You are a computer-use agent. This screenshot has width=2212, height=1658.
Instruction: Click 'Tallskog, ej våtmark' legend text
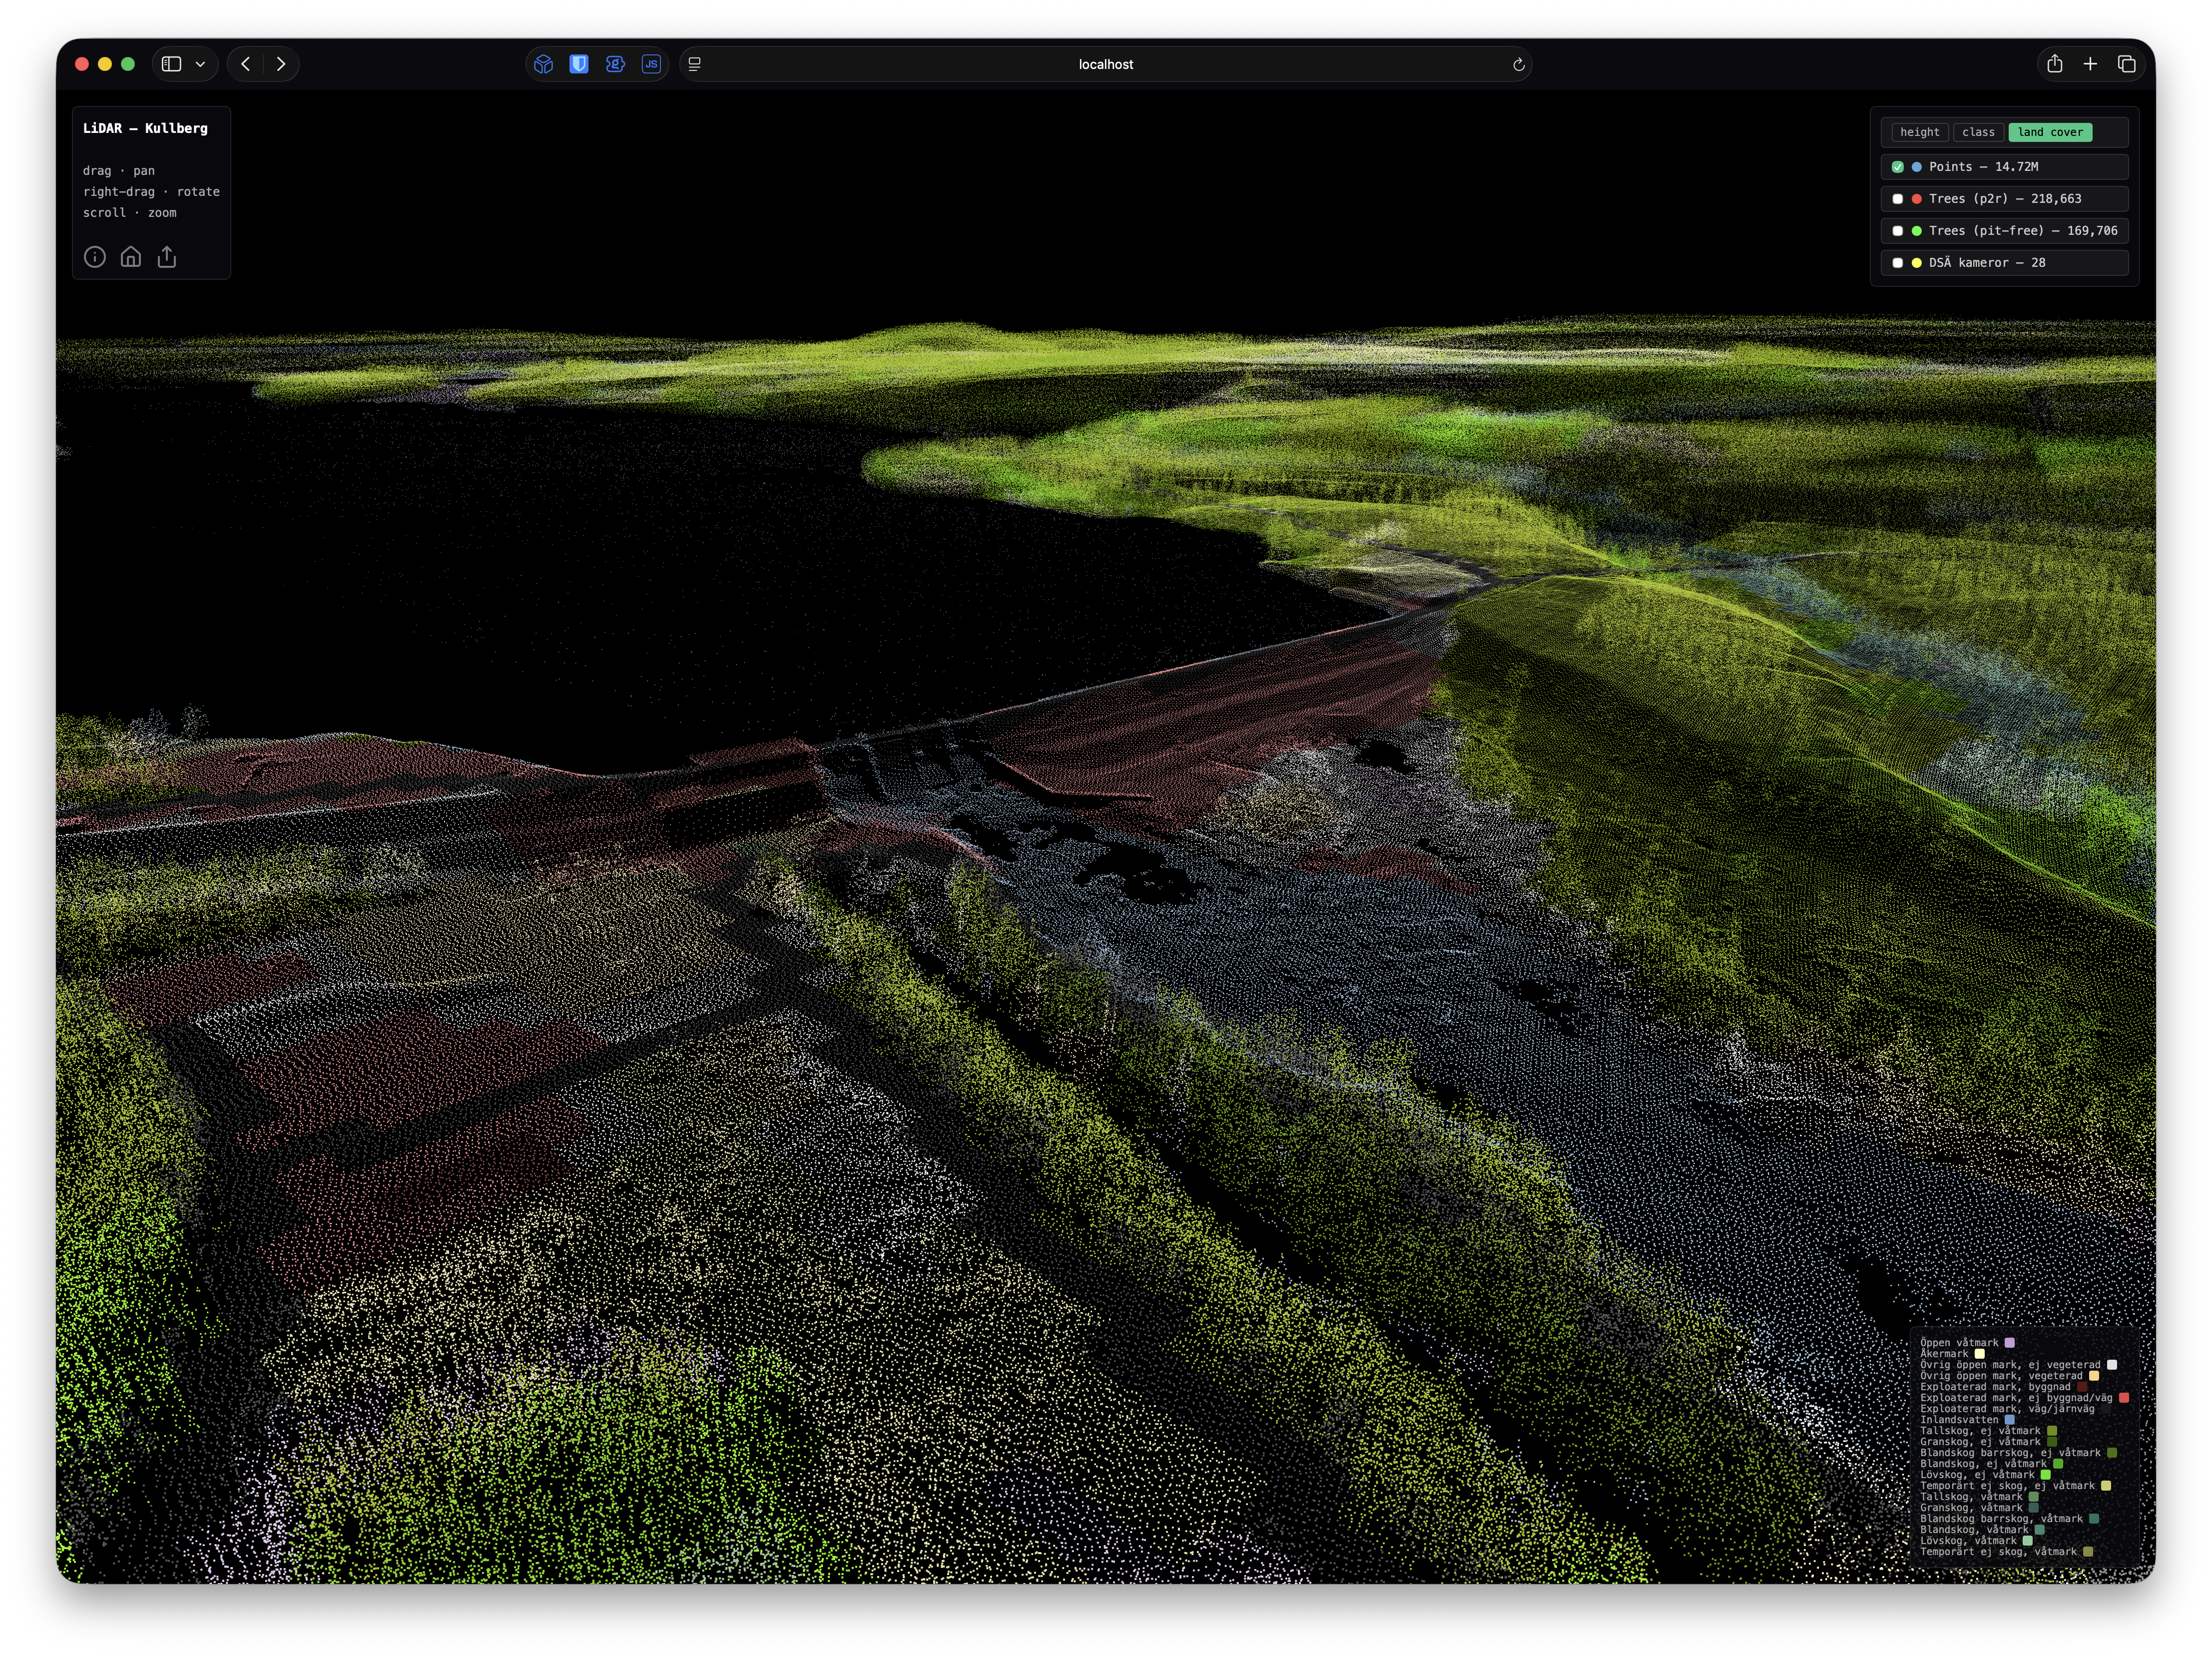point(1981,1431)
